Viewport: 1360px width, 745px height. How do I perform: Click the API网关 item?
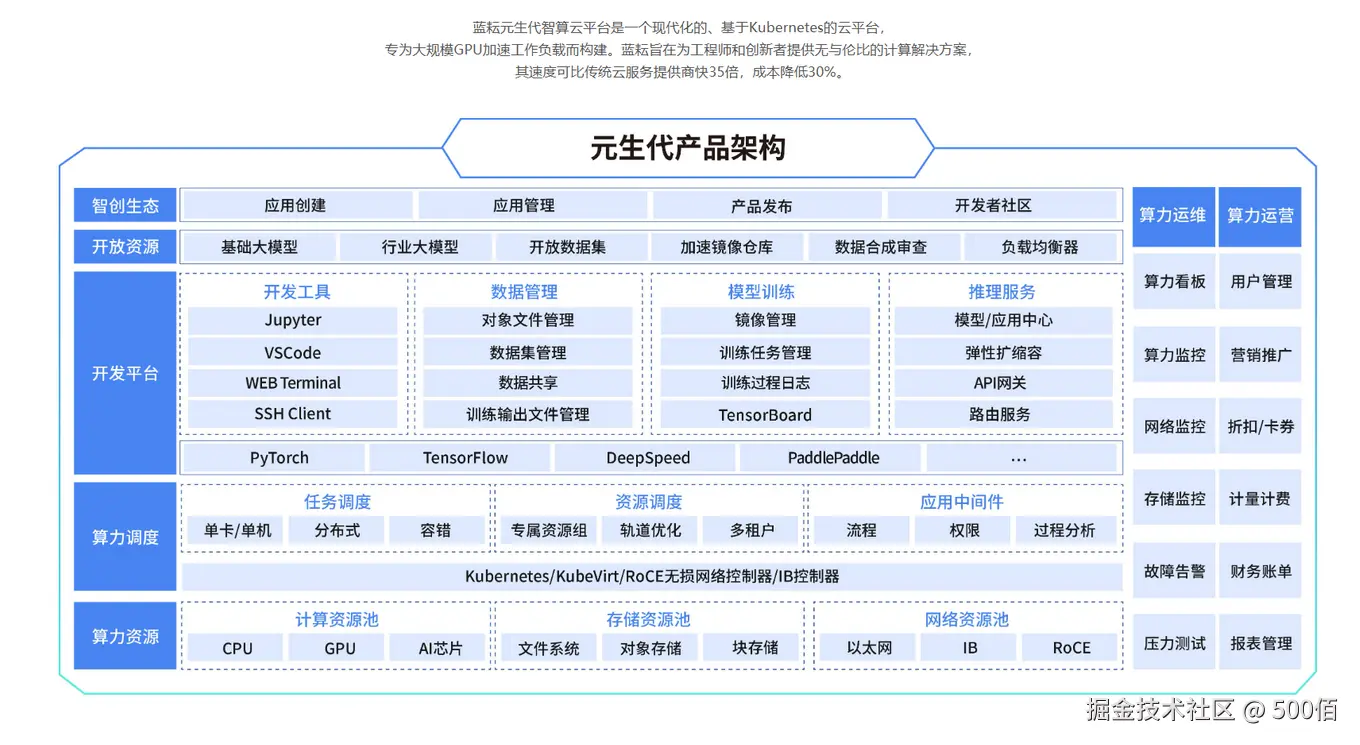coord(1003,383)
